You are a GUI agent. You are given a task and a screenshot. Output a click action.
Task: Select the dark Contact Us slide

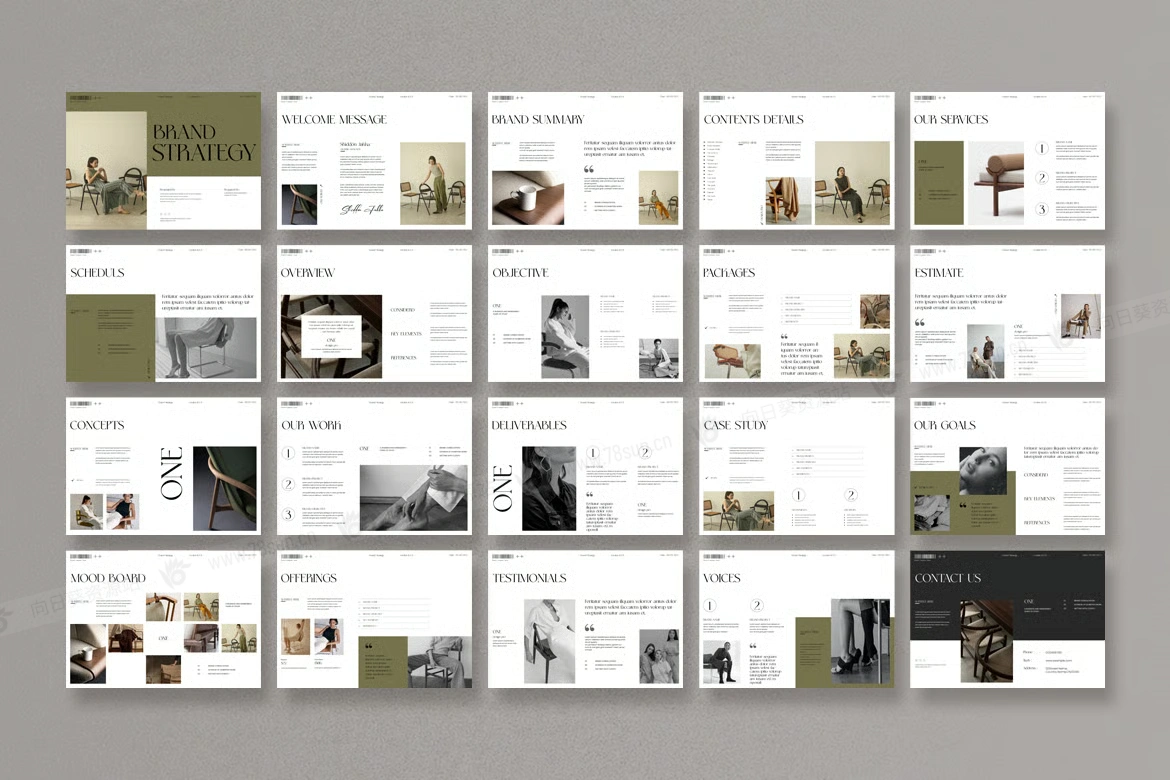click(1007, 620)
